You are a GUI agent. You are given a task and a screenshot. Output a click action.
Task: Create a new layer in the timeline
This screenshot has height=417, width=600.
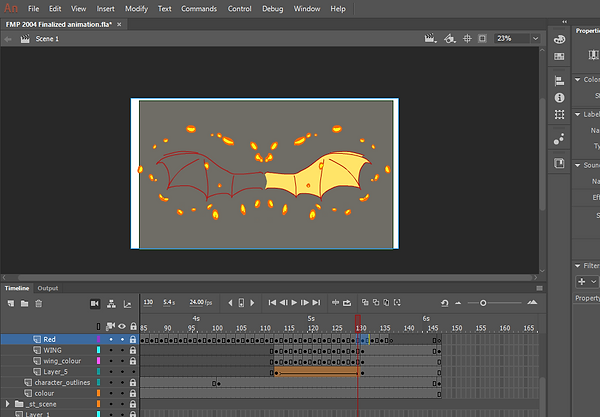(11, 303)
